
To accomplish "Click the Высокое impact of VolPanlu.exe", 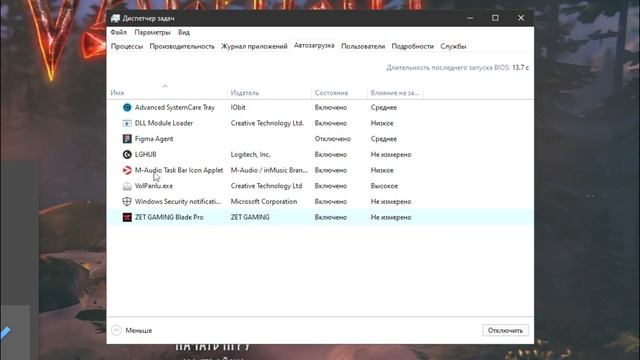I will point(384,186).
